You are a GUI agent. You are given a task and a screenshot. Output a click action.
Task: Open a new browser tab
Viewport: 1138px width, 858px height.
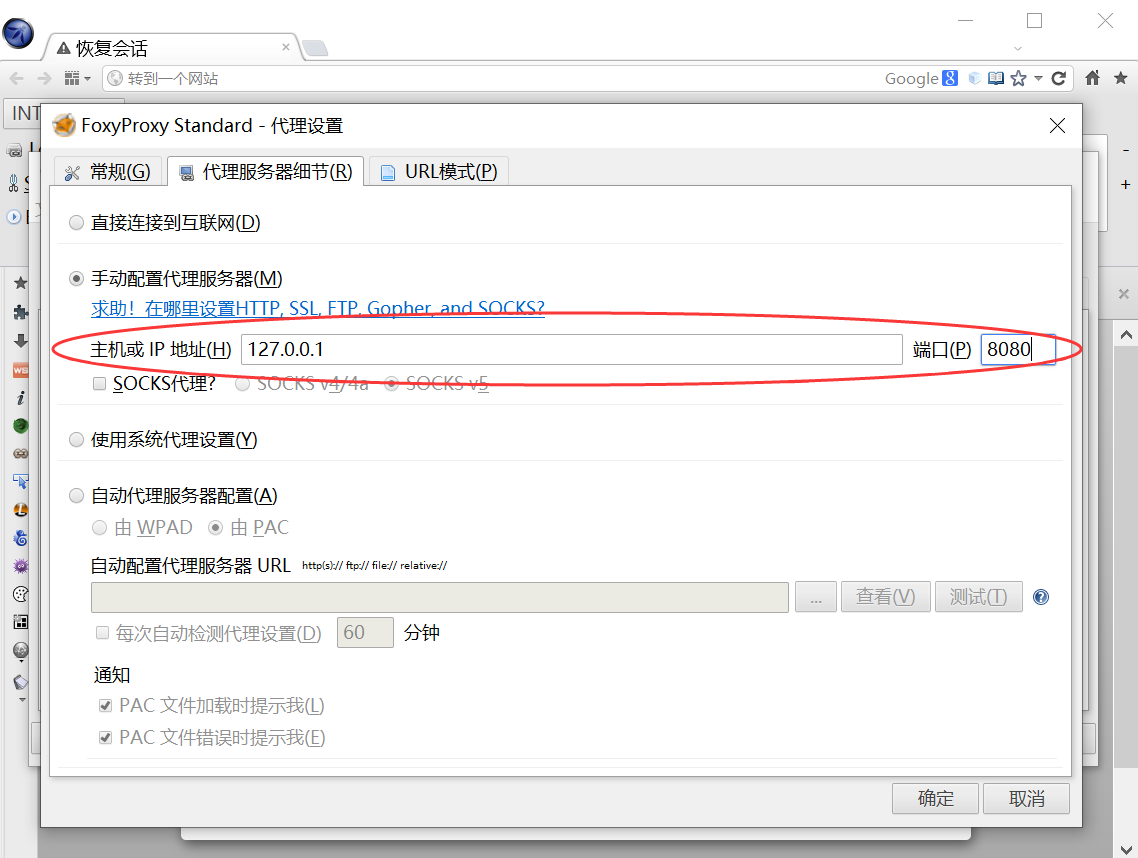pos(315,49)
